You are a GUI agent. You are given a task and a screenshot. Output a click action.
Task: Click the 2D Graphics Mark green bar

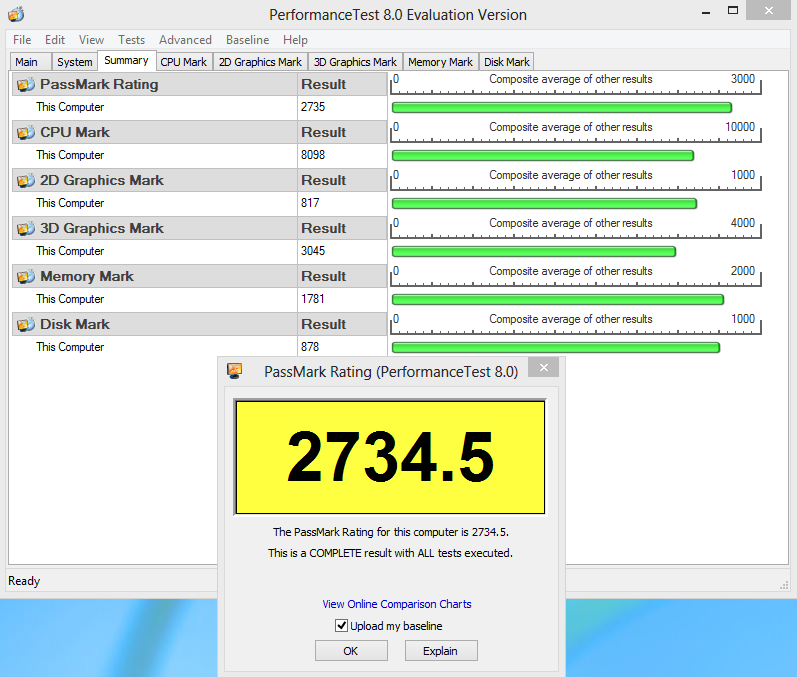544,203
